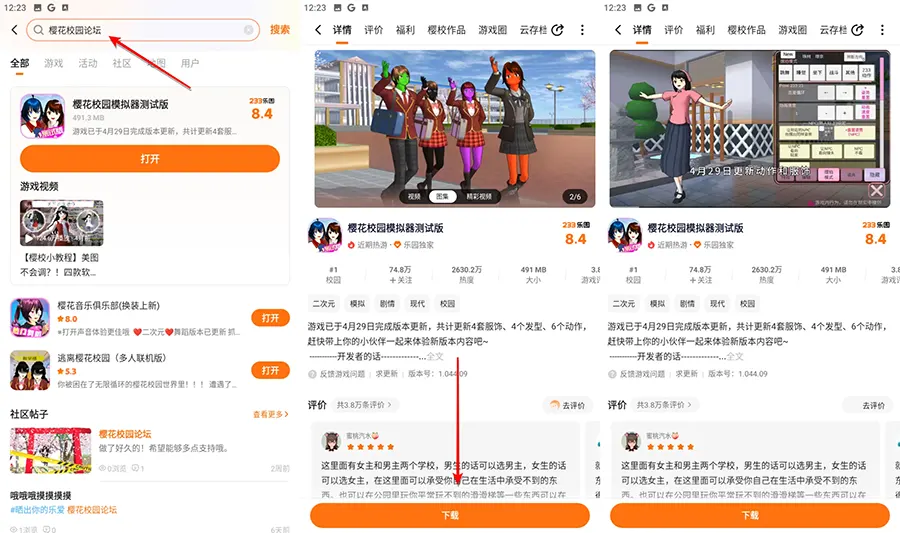The image size is (900, 533).
Task: Tap the 去评价 button in the middle screen
Action: click(x=567, y=405)
